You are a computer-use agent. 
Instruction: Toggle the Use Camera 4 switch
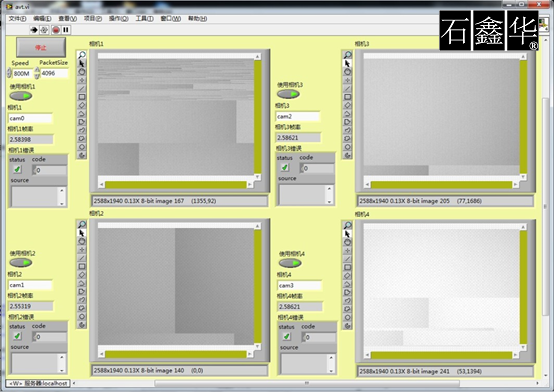click(x=290, y=263)
